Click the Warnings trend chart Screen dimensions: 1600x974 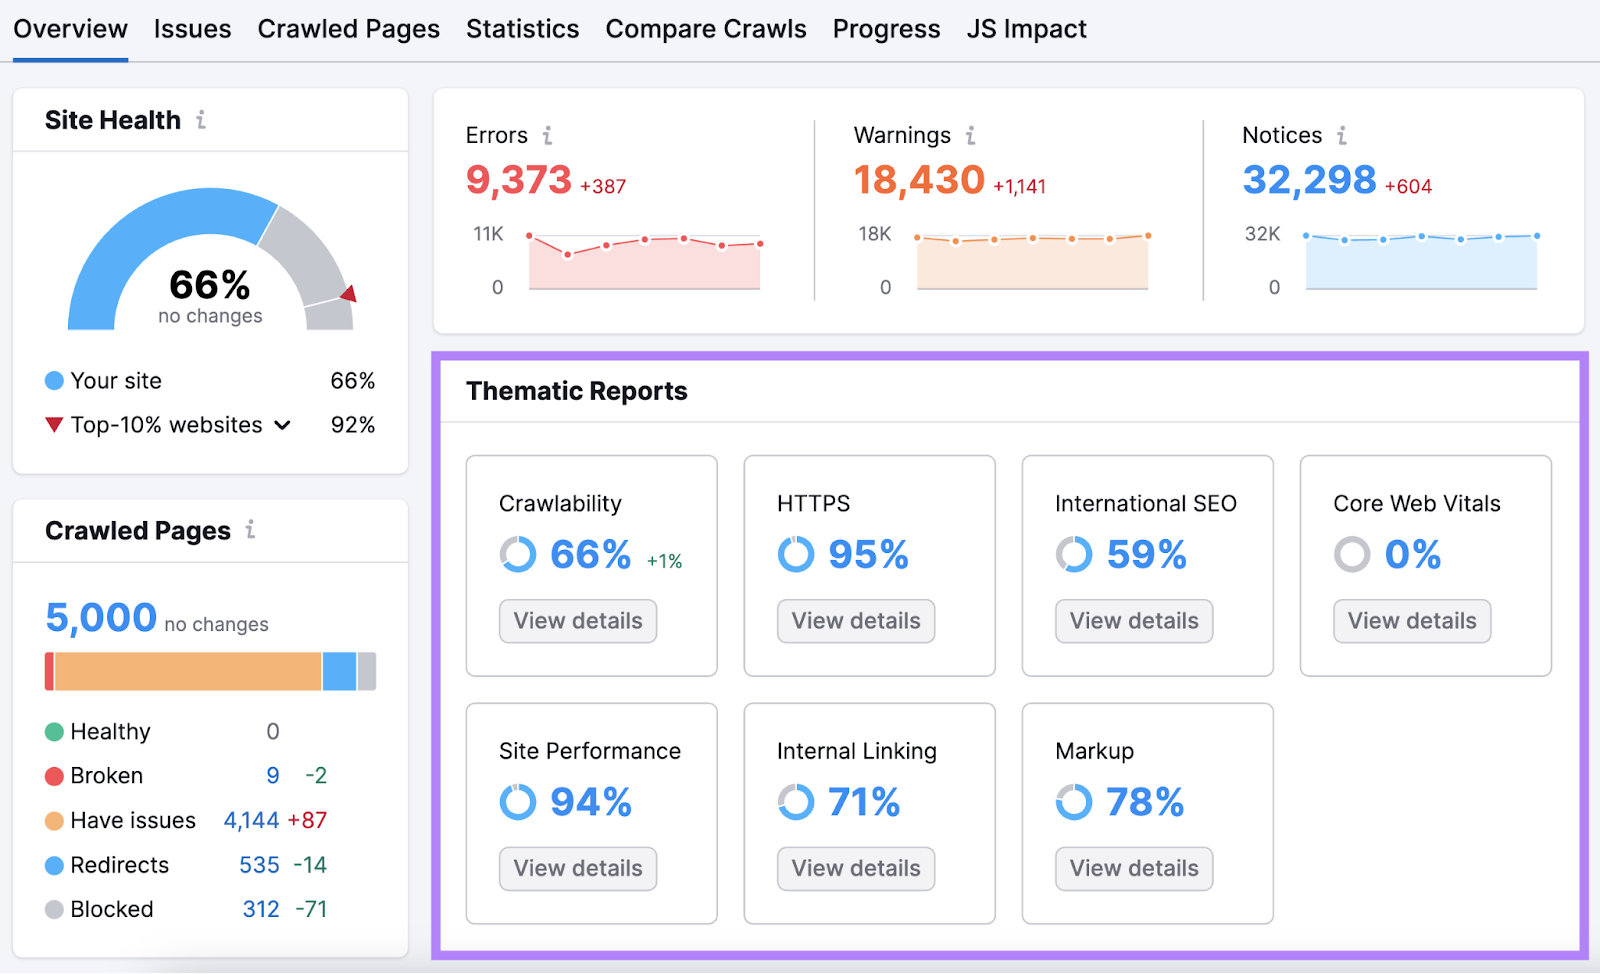click(x=1032, y=262)
